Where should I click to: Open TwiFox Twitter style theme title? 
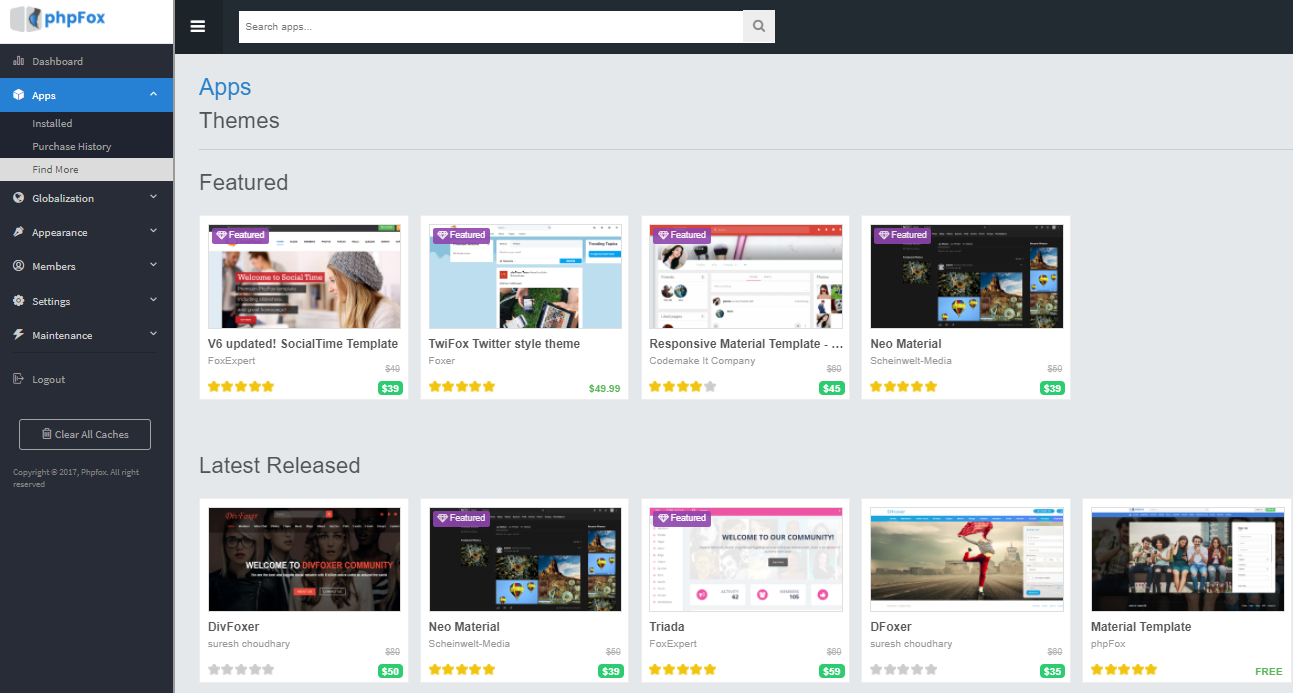504,344
